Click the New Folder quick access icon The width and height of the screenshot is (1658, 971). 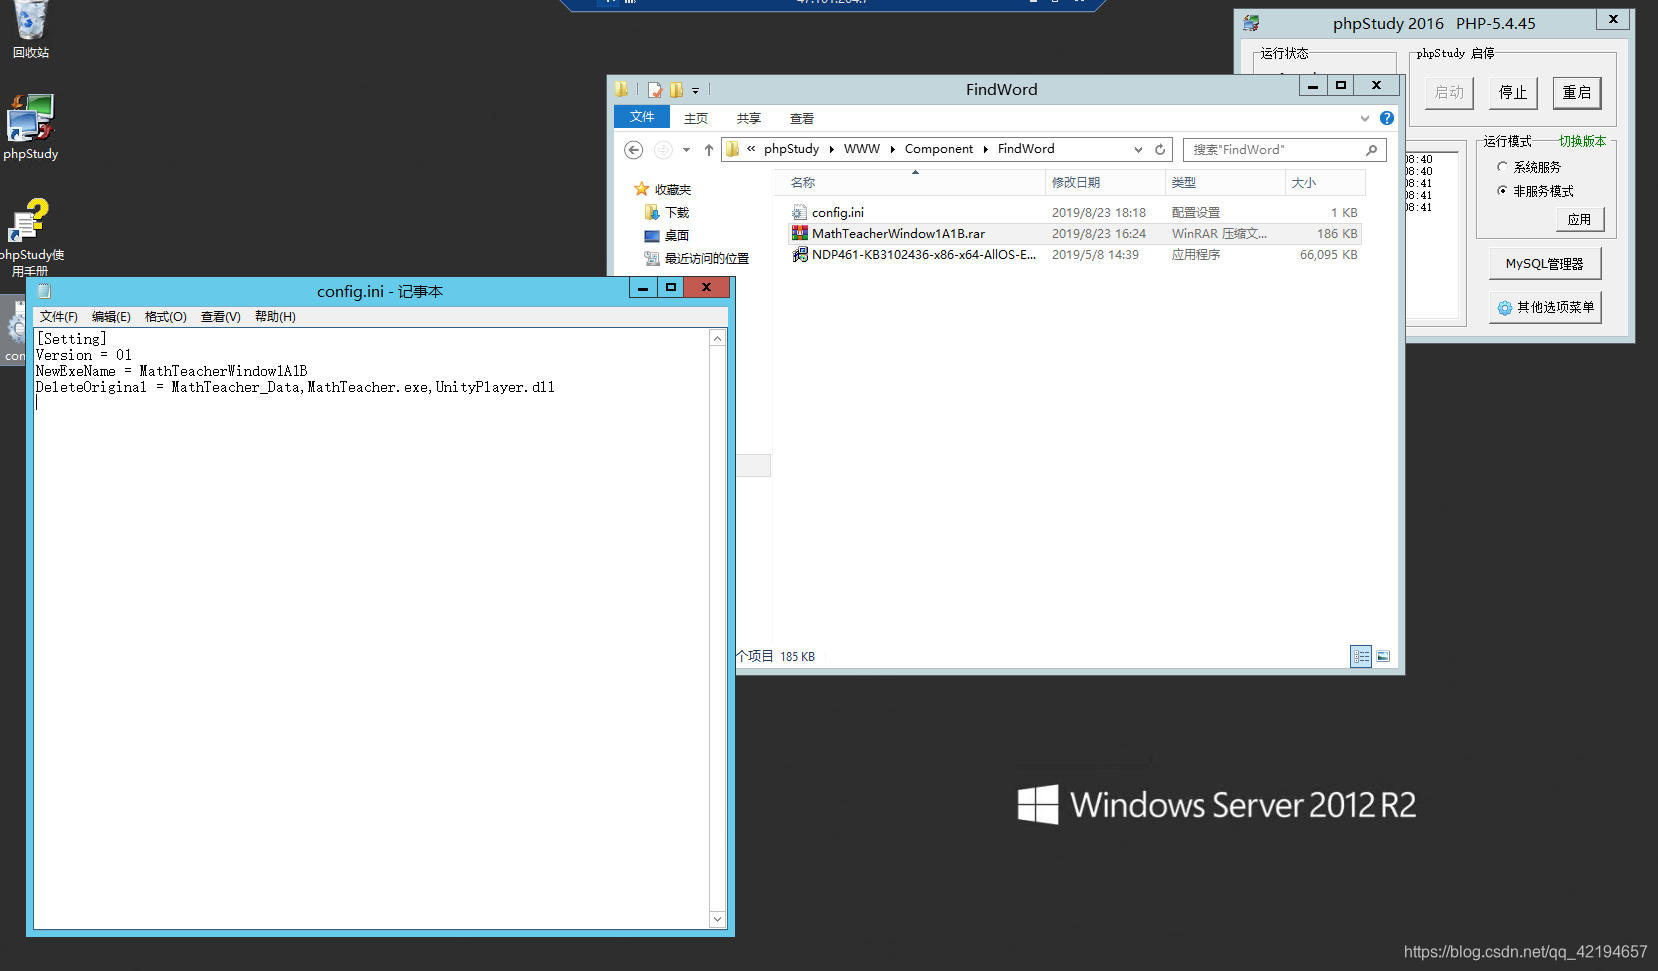click(x=677, y=90)
